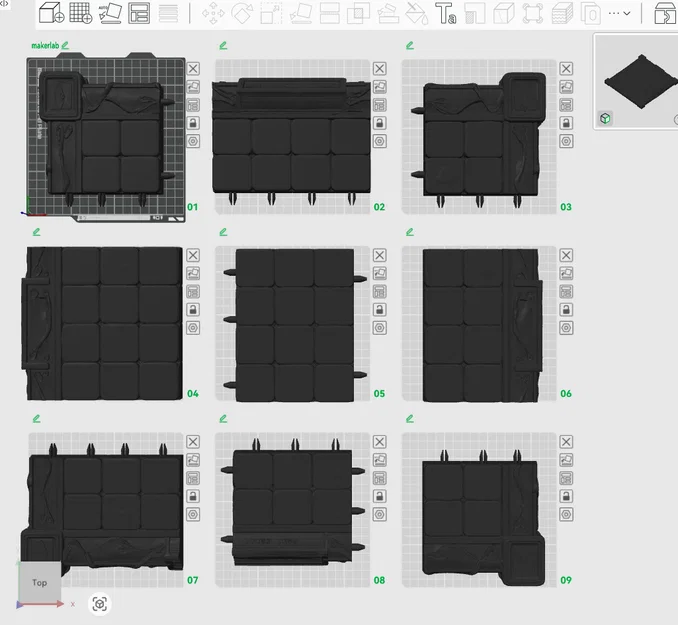Auto orient objects on plate 06
This screenshot has width=678, height=625.
pyautogui.click(x=566, y=273)
